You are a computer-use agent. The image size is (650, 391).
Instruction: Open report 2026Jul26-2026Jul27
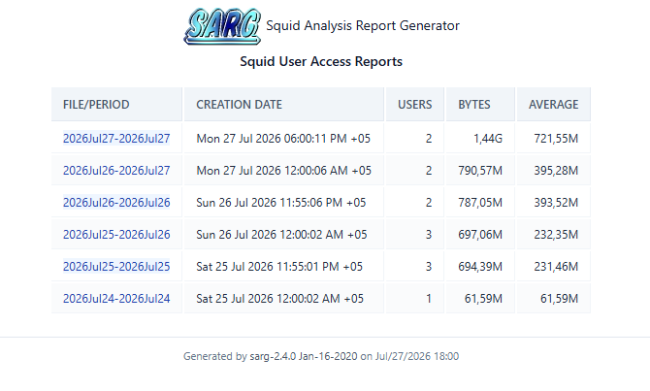116,170
